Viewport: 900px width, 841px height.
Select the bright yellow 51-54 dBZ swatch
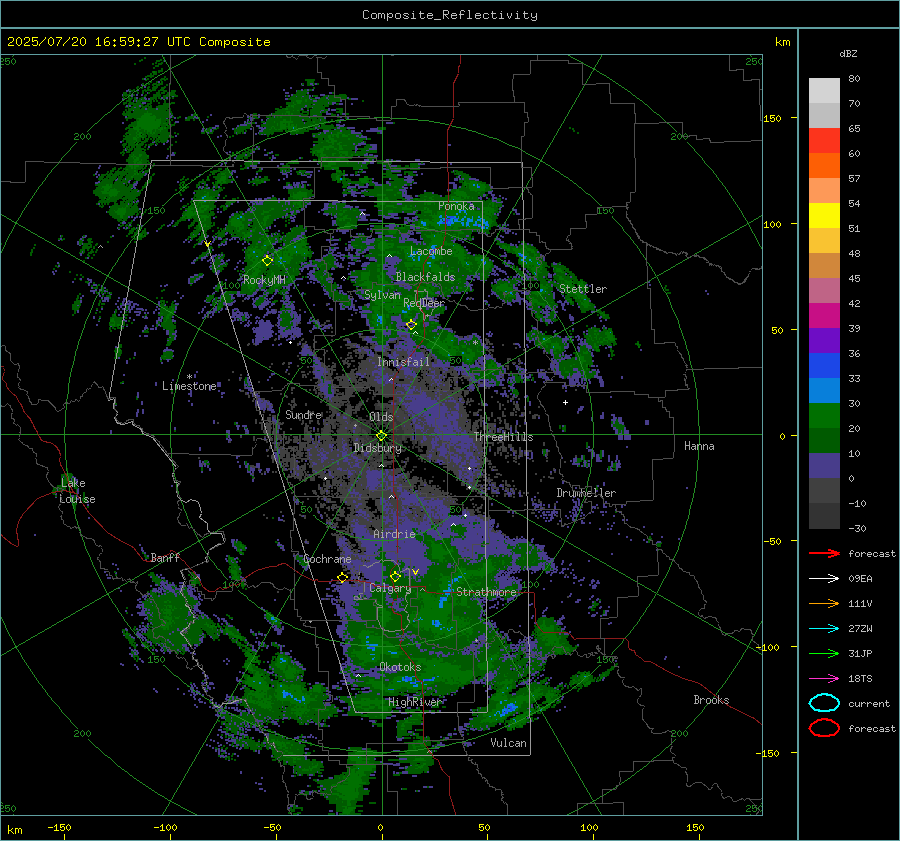point(824,216)
